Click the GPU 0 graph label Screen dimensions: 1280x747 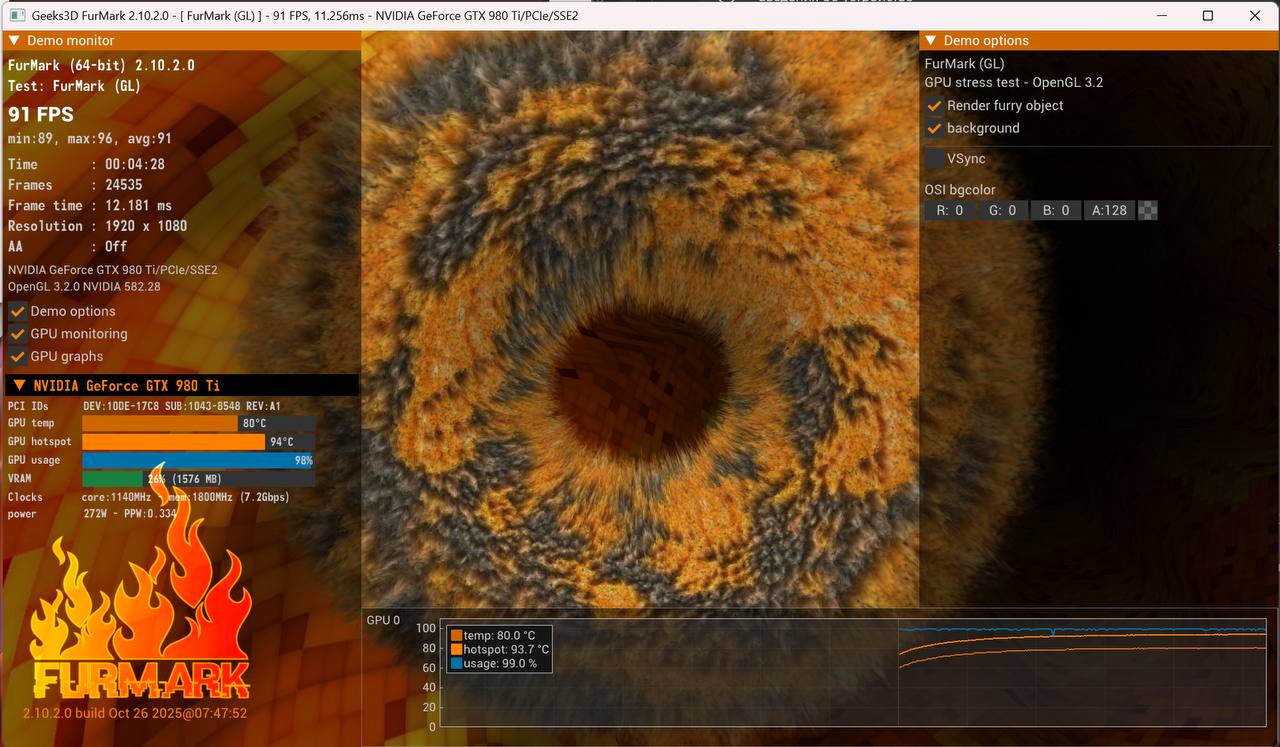pos(383,621)
